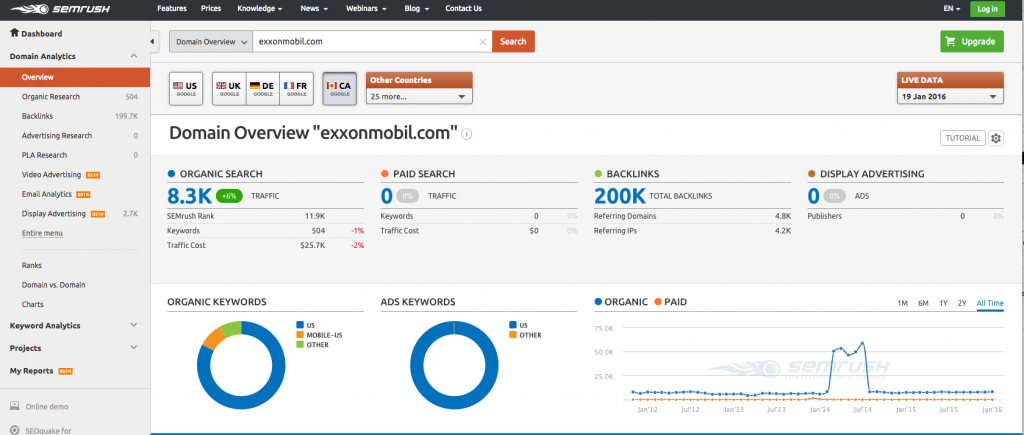The height and width of the screenshot is (435, 1024).
Task: Select 6M chart time range
Action: point(923,303)
